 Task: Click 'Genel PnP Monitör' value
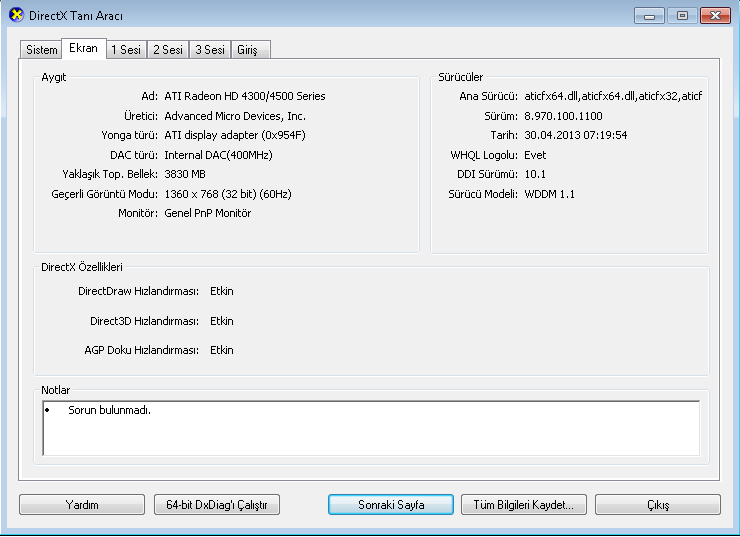207,213
